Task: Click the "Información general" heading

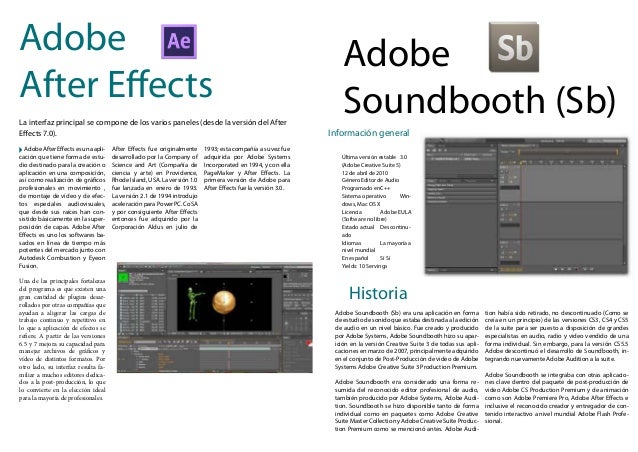Action: (x=369, y=133)
